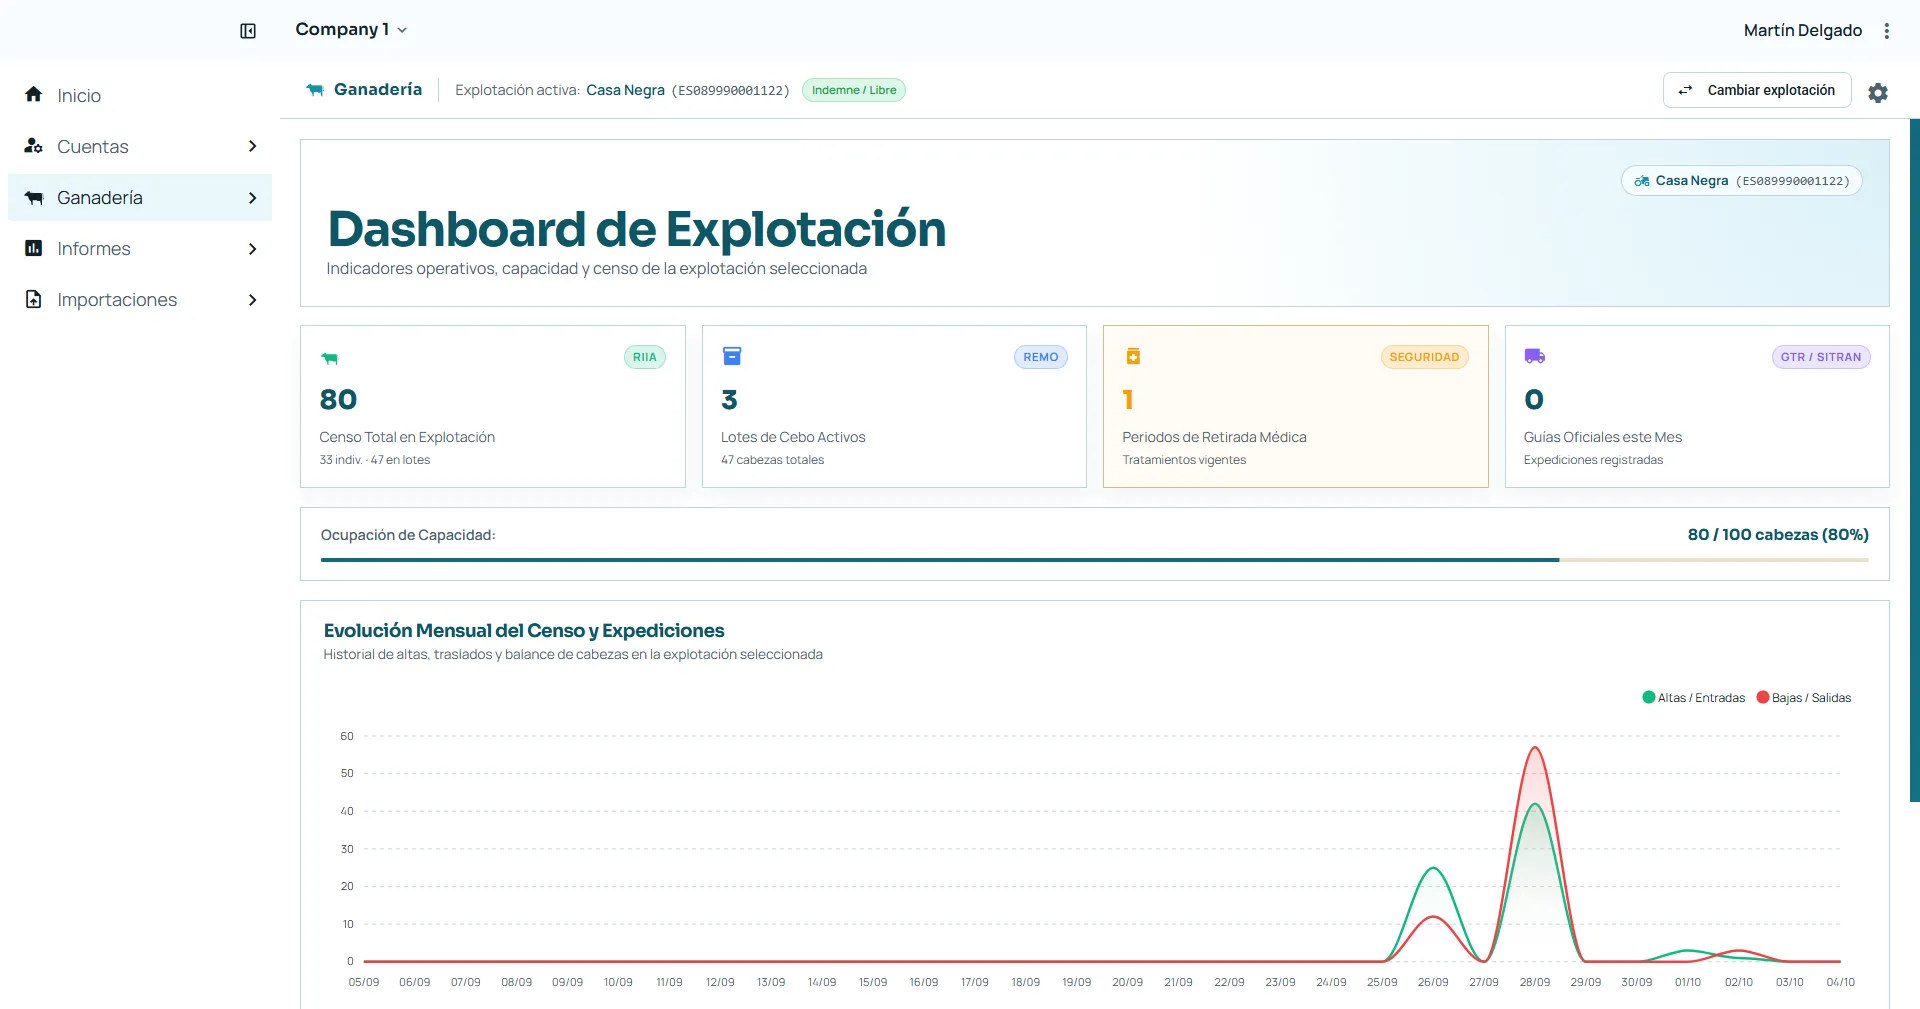Click the Ocupación de Capacidad progress bar
The height and width of the screenshot is (1009, 1920).
pos(1094,560)
